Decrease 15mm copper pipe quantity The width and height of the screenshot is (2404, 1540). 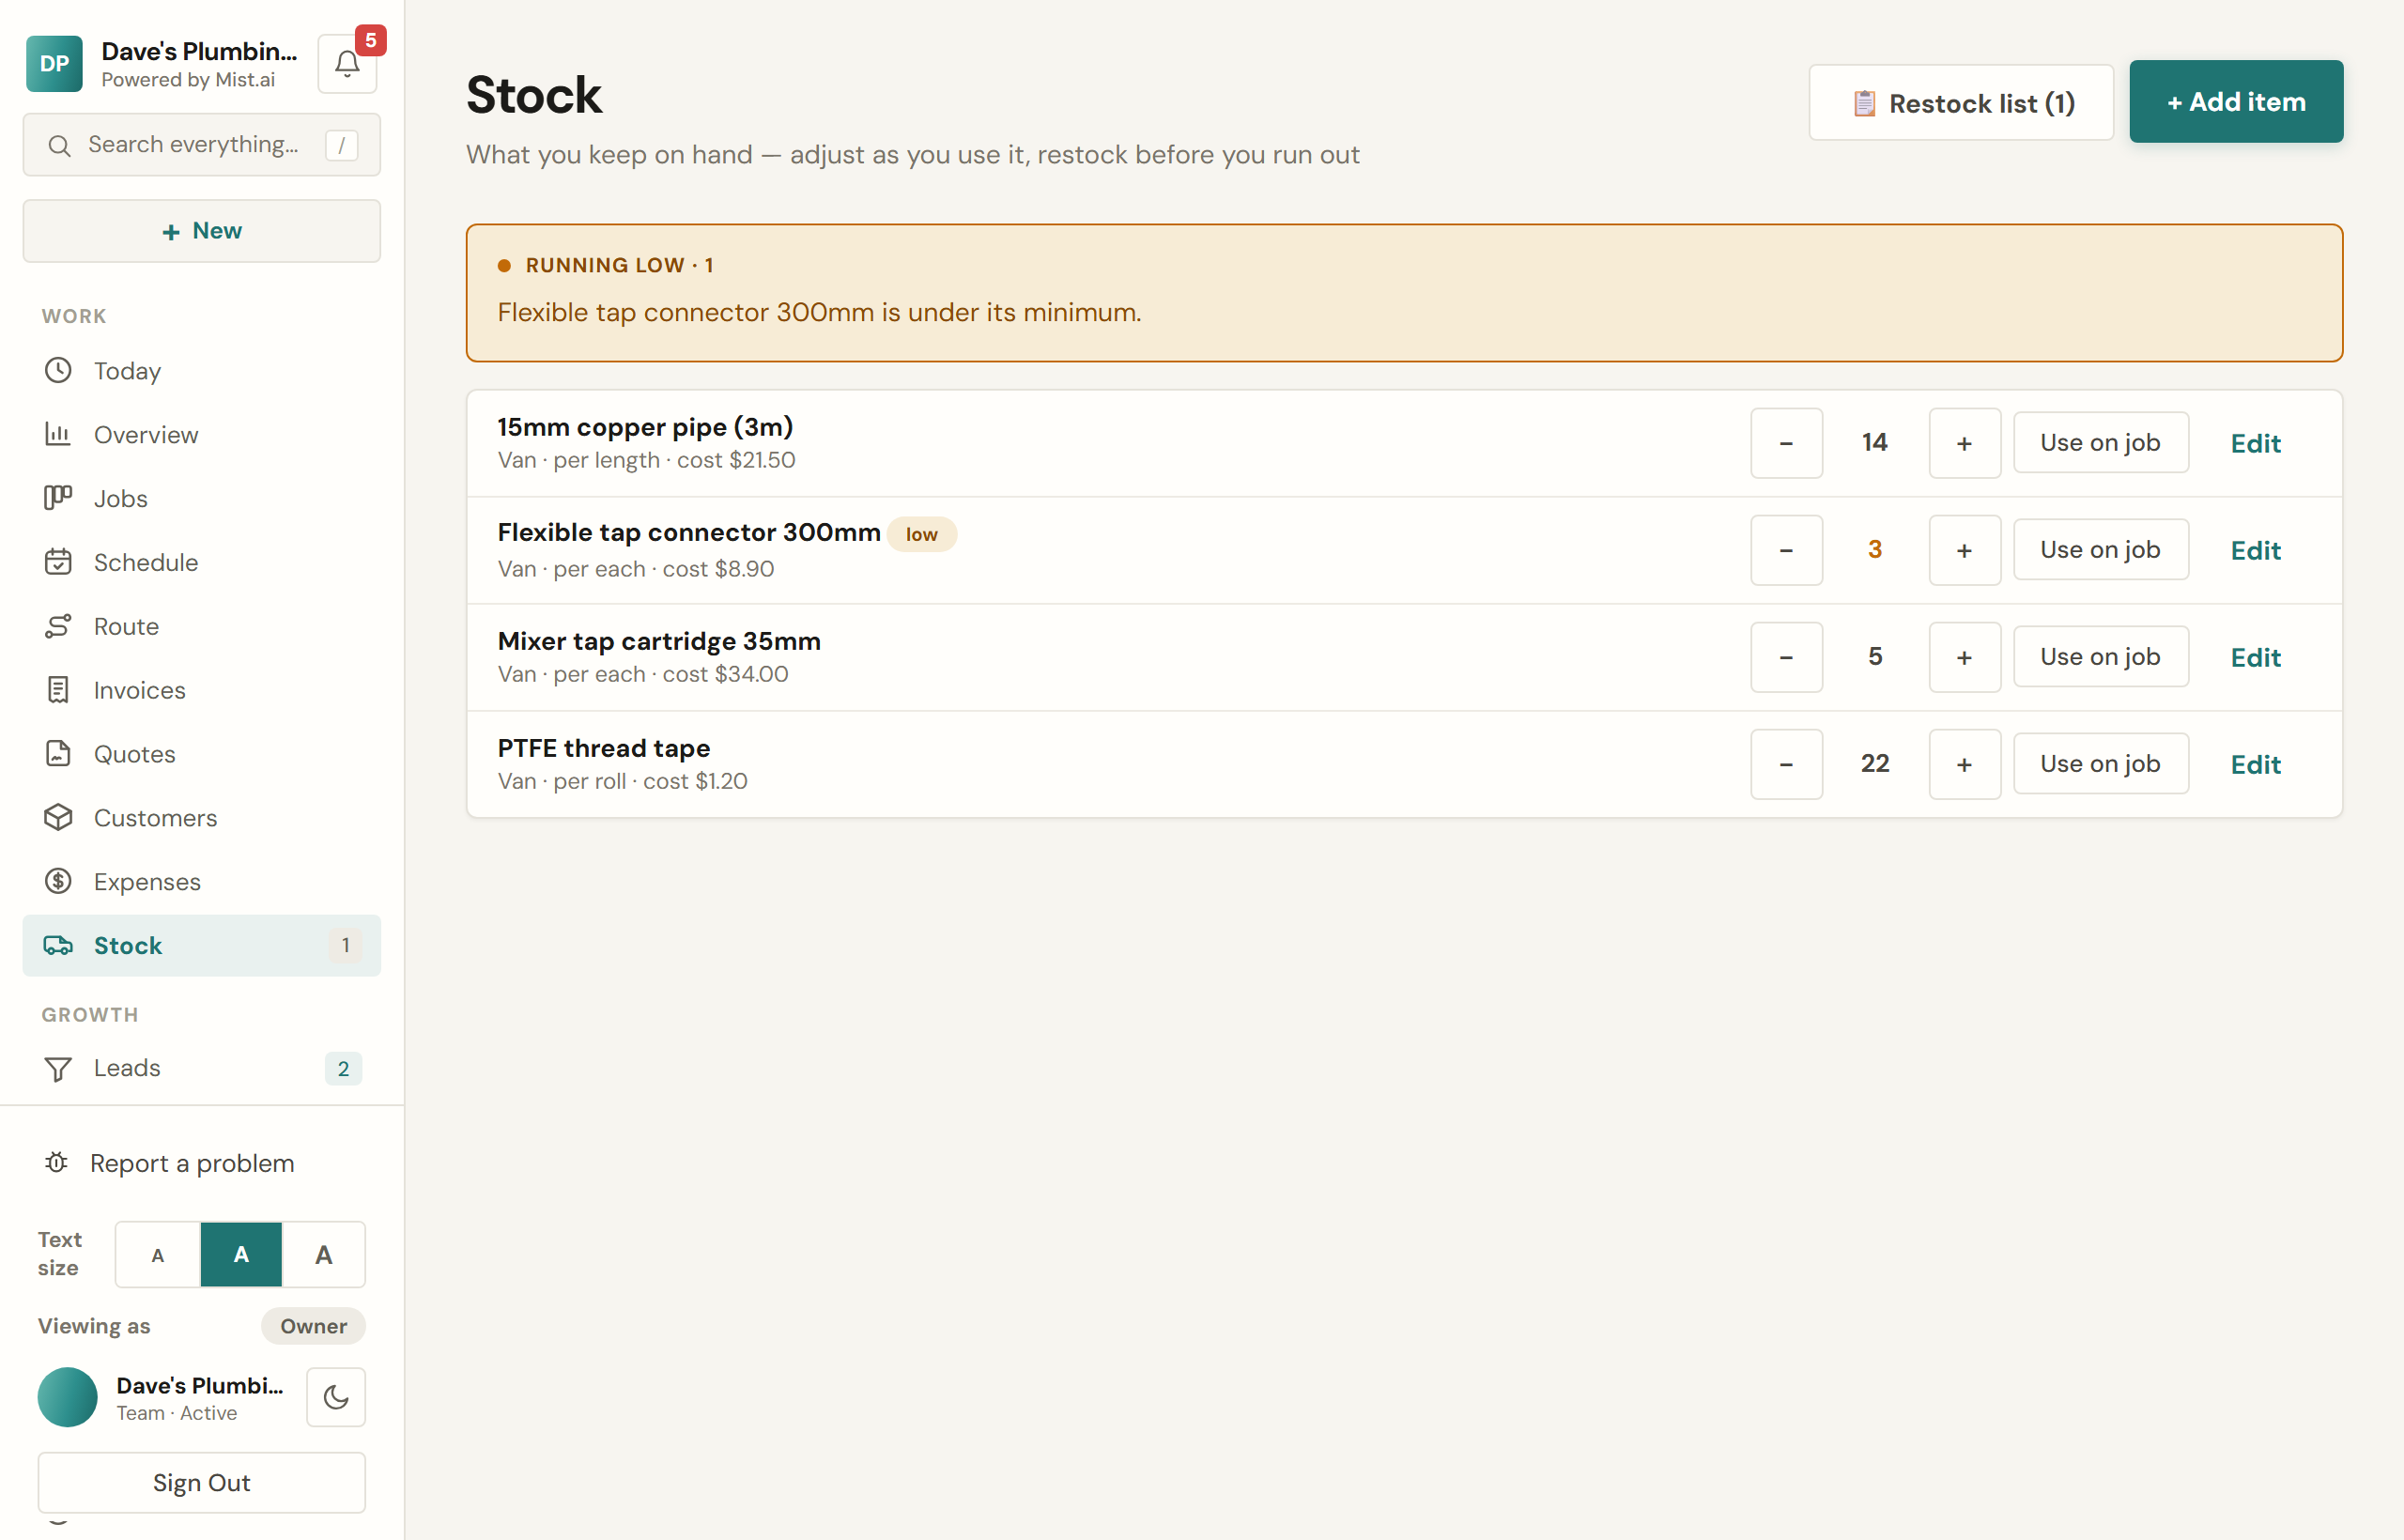coord(1786,443)
